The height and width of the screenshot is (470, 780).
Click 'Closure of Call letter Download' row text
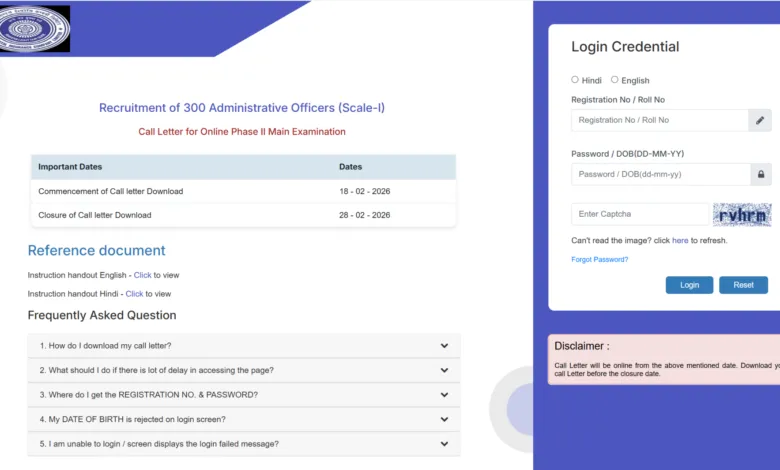pyautogui.click(x=95, y=215)
